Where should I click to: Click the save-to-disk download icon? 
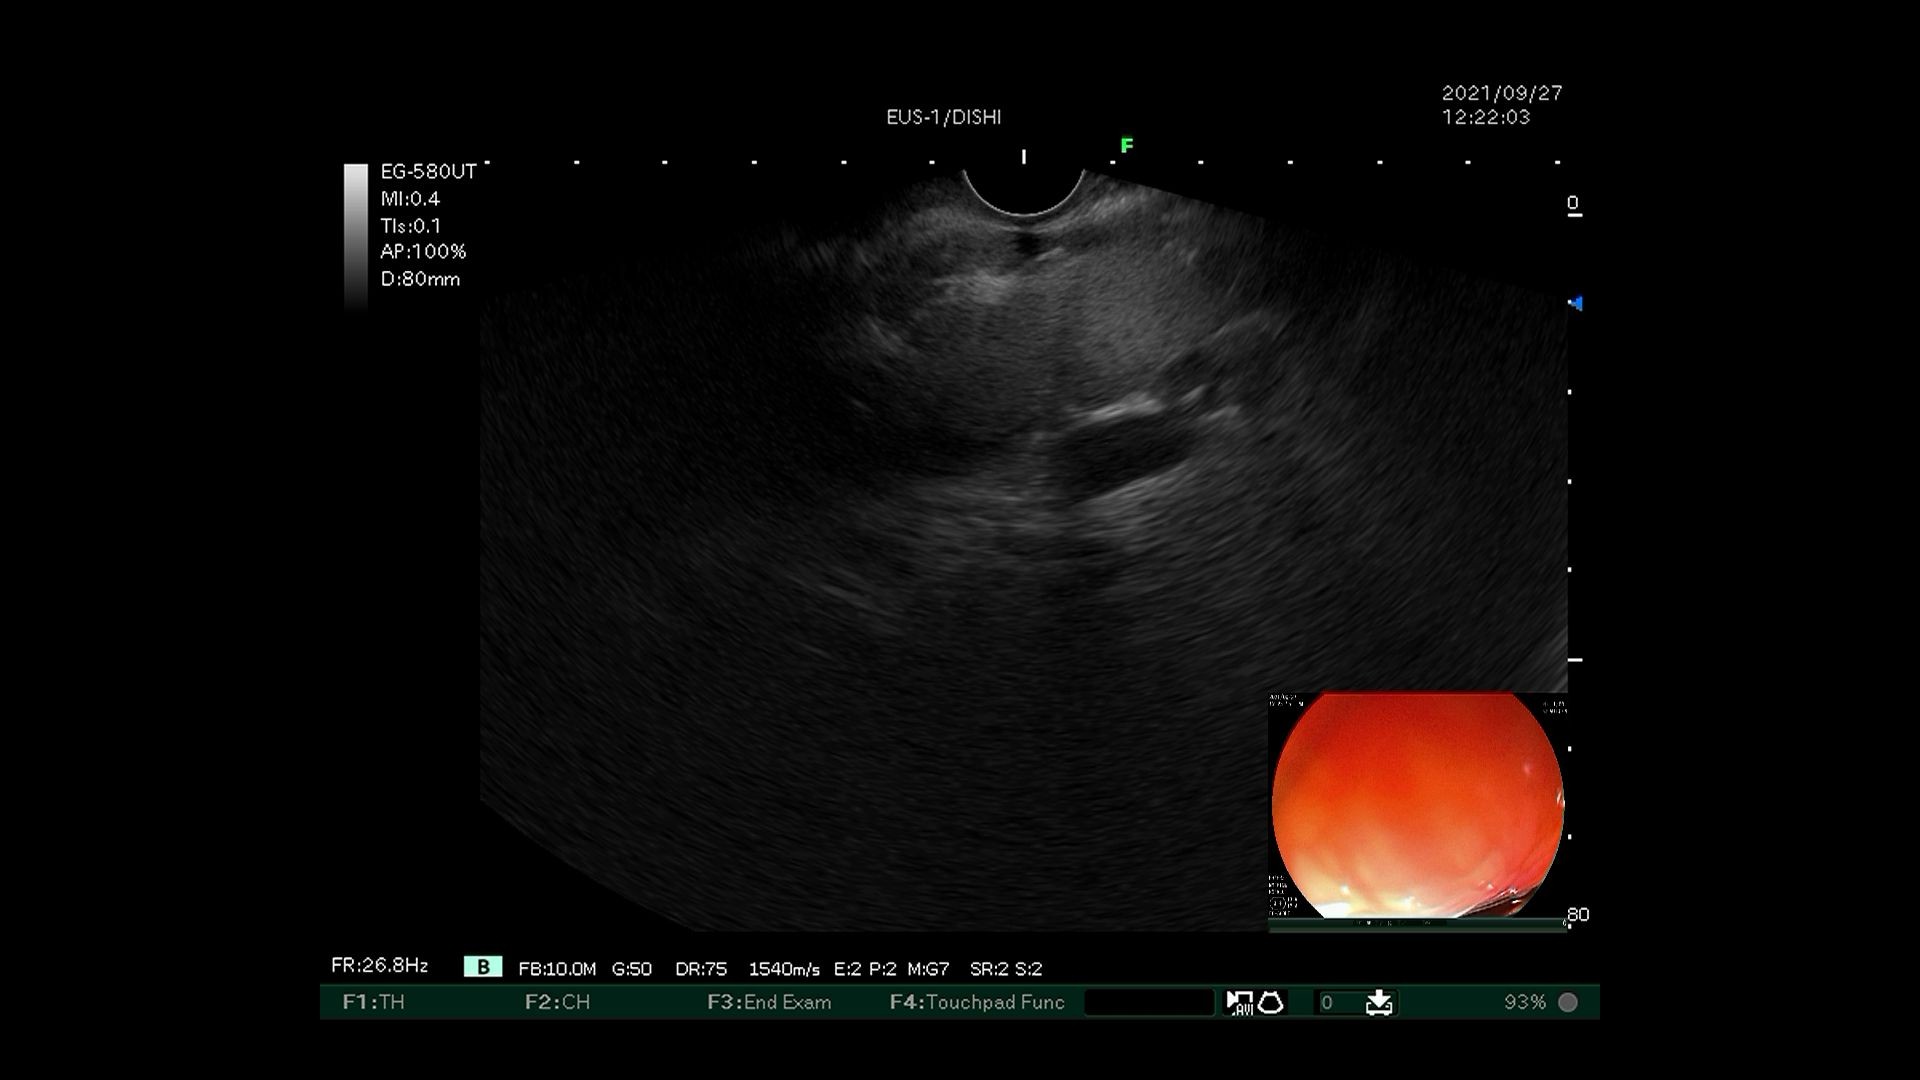pos(1379,1002)
